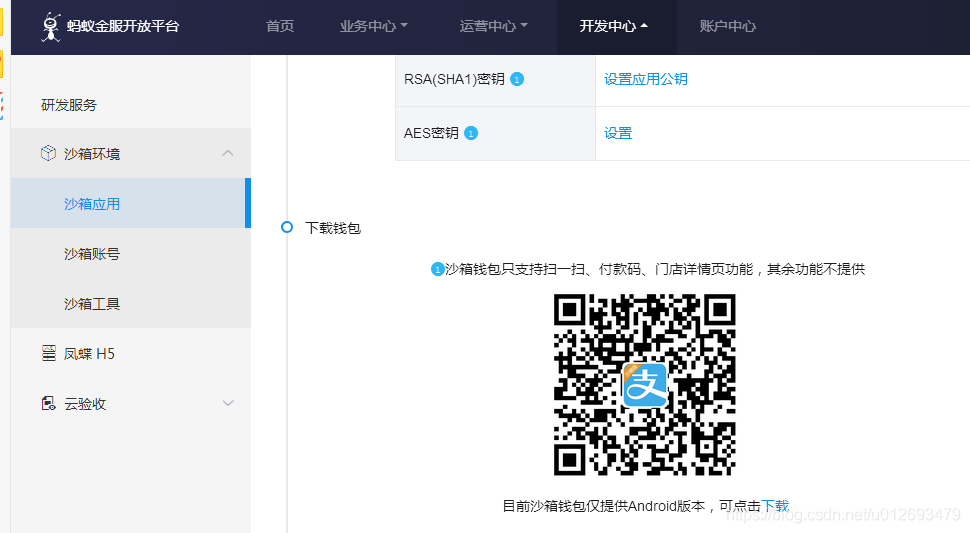Click the 下载钱包 heading text
Viewport: 970px width, 533px height.
[x=333, y=228]
